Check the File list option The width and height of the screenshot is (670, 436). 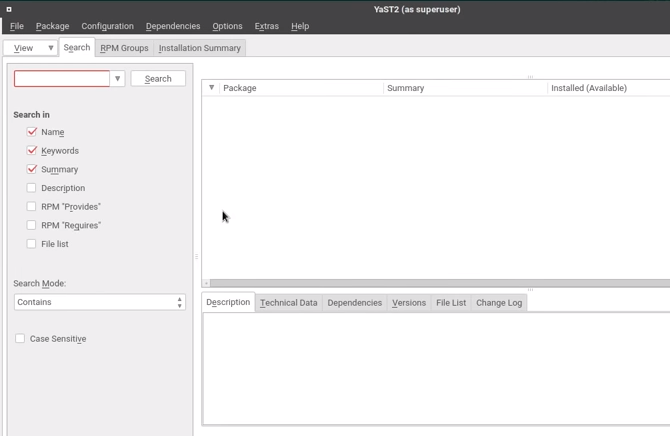(32, 244)
